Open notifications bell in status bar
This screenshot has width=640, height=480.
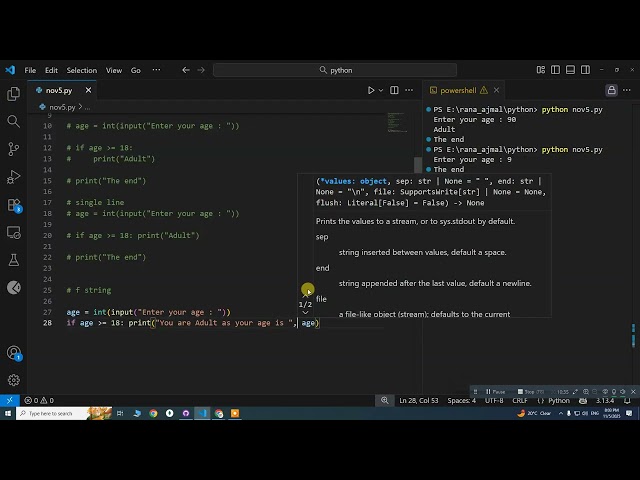tap(627, 400)
